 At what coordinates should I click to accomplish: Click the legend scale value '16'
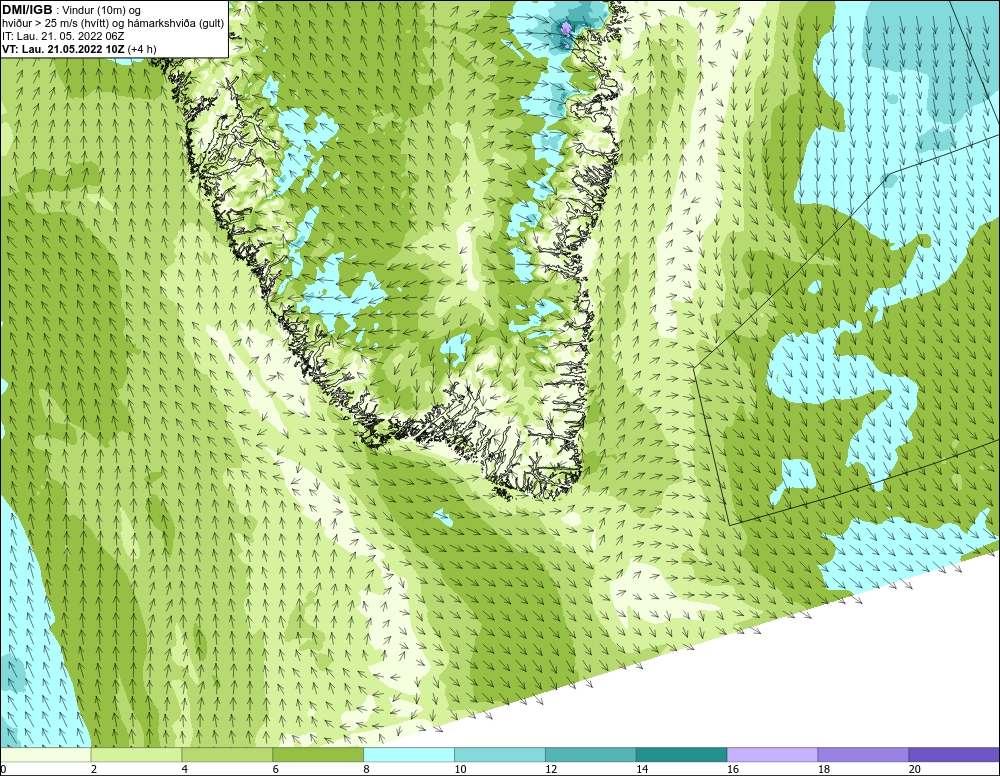733,770
